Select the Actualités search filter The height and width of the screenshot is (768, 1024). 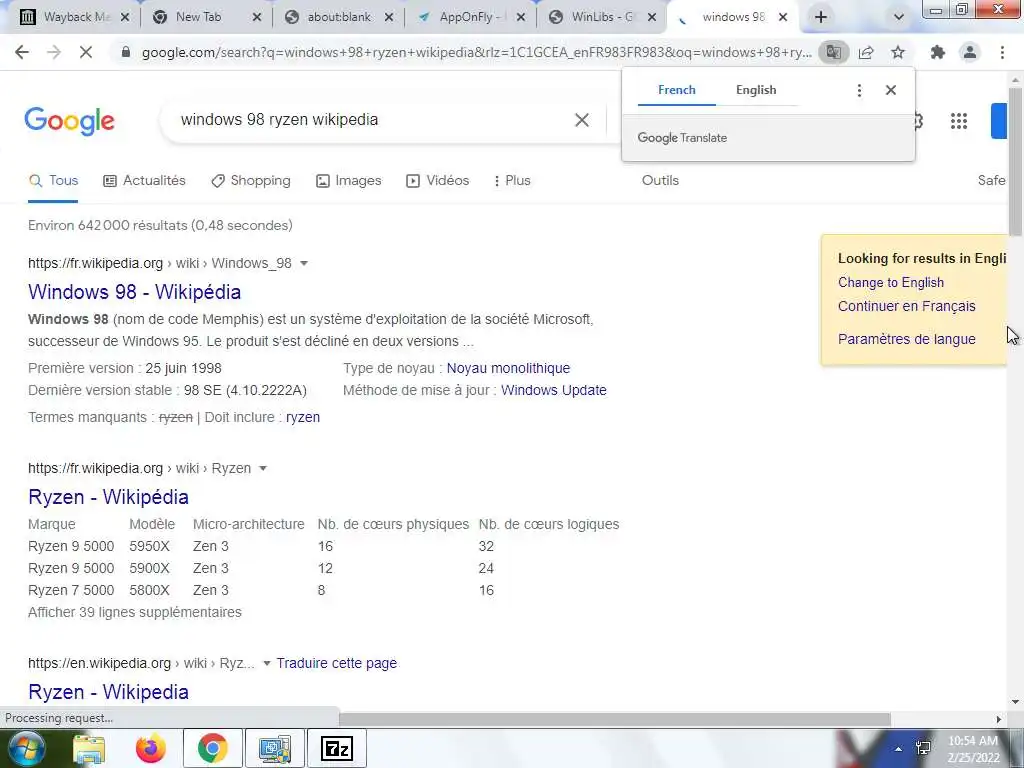(144, 181)
